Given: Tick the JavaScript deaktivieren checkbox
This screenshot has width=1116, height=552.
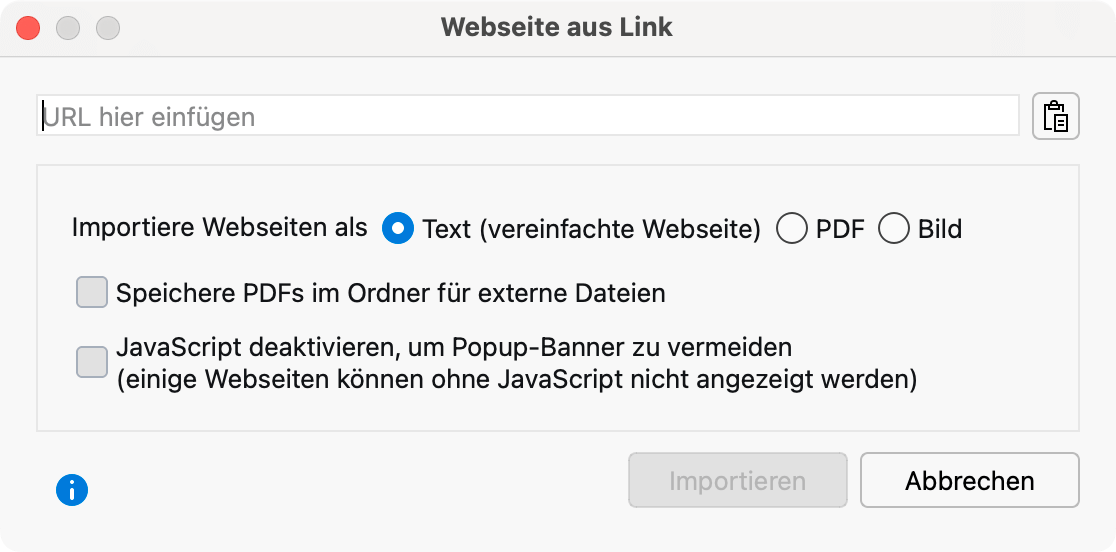Looking at the screenshot, I should (92, 362).
